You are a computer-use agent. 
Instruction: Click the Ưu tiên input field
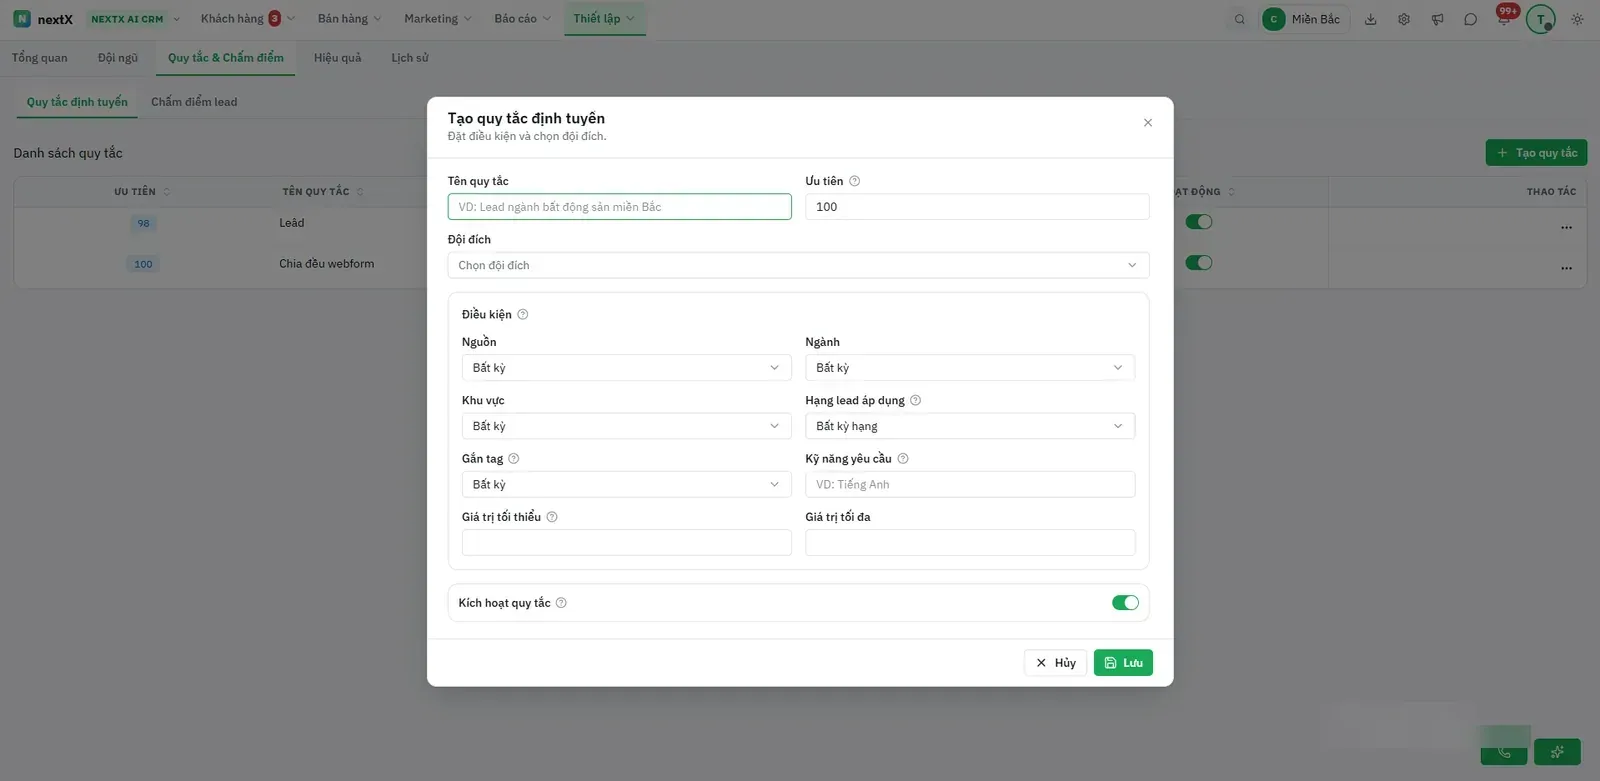pos(977,207)
